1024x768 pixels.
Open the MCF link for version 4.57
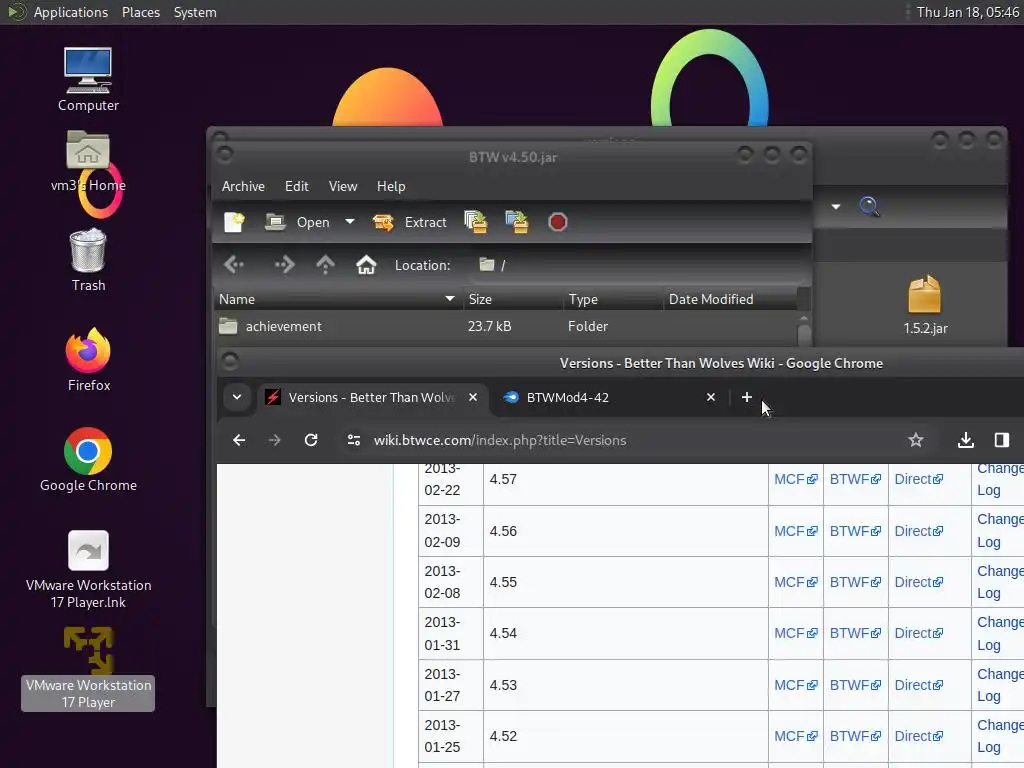tap(795, 479)
